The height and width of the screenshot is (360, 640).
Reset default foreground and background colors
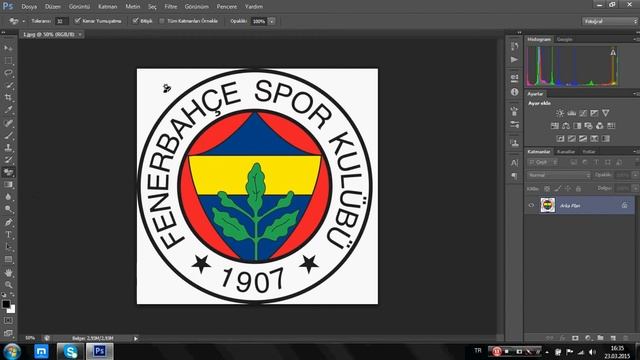[x=4, y=295]
